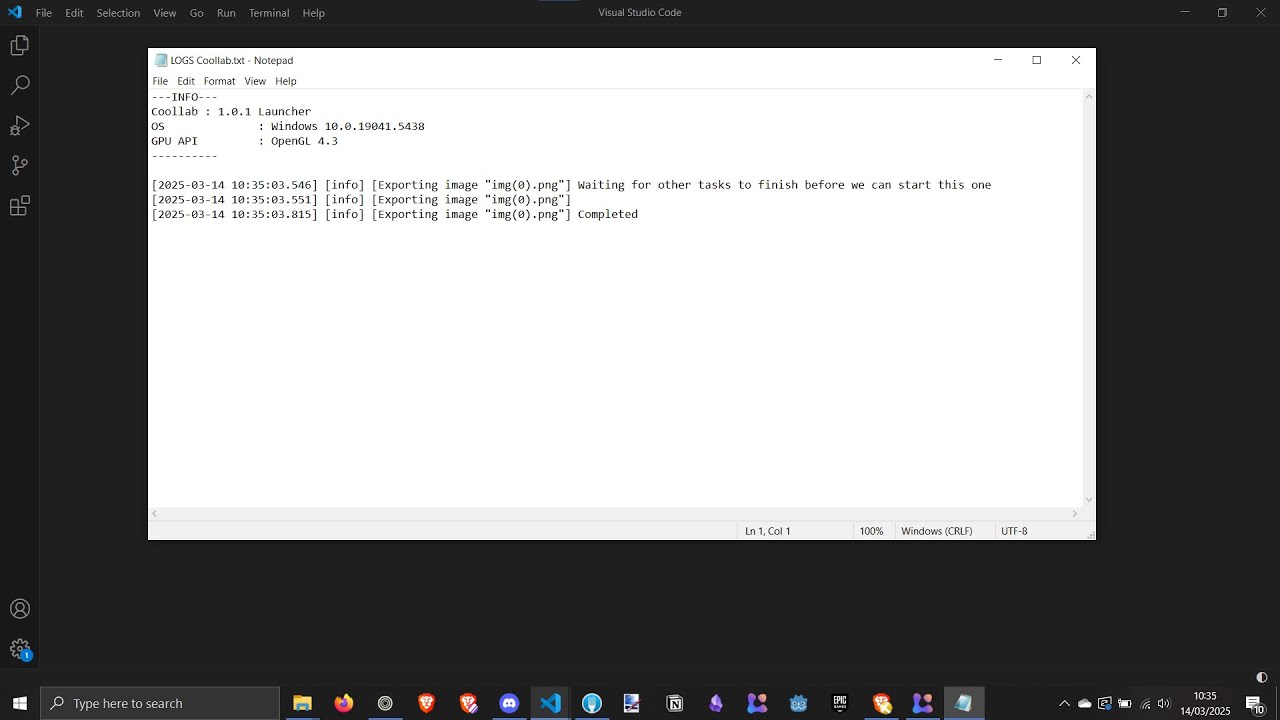Open Notepad's Format menu
1280x720 pixels.
(x=219, y=81)
